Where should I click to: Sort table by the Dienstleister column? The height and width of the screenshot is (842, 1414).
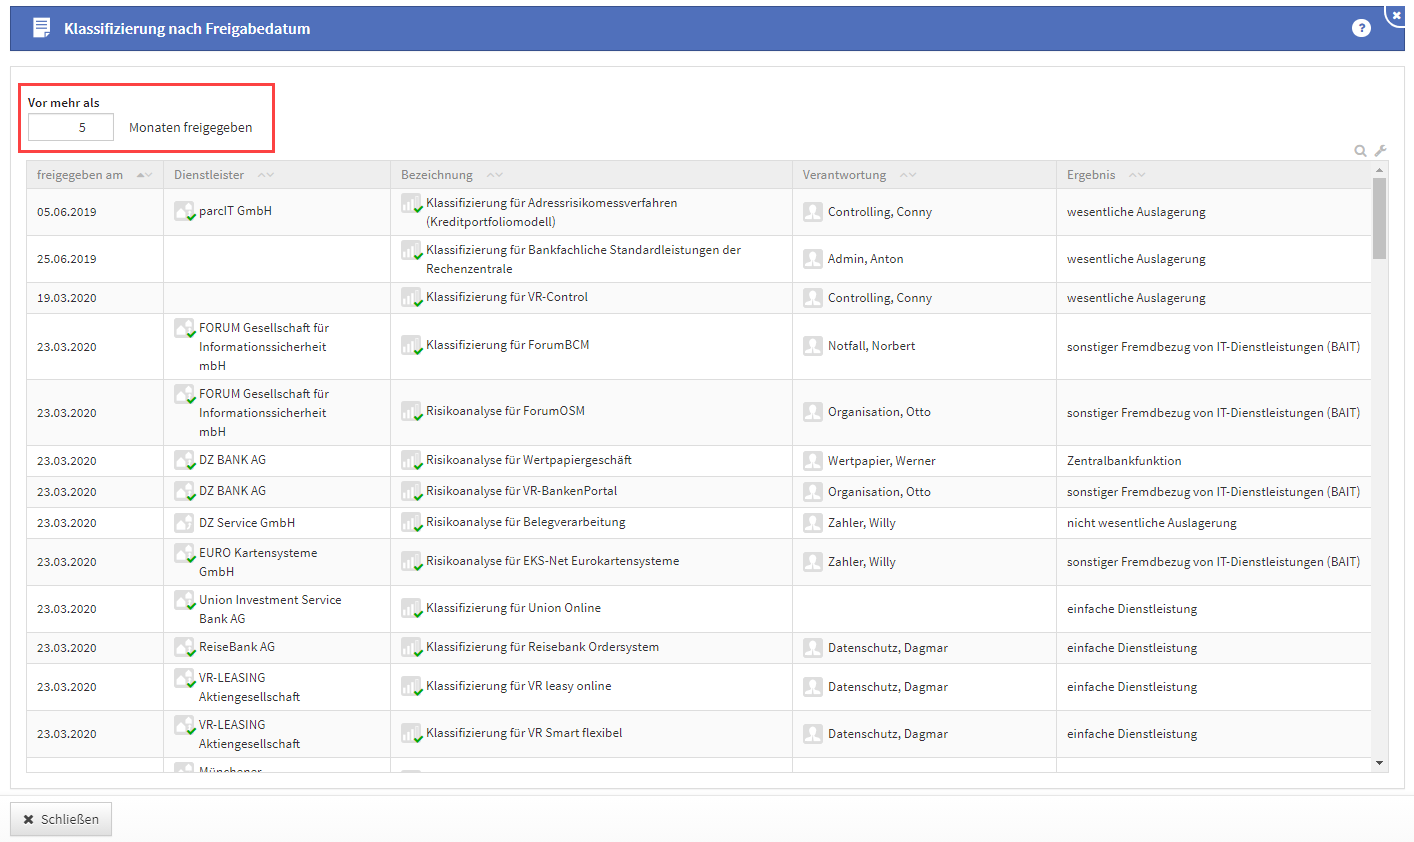(x=209, y=175)
